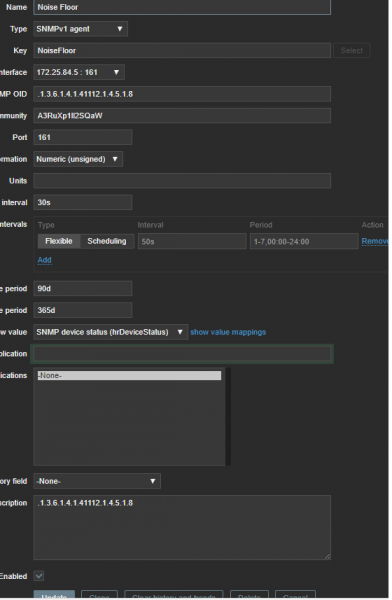This screenshot has width=392, height=600.
Task: Open the host interface dropdown 172.25.84.5 : 161
Action: 79,72
